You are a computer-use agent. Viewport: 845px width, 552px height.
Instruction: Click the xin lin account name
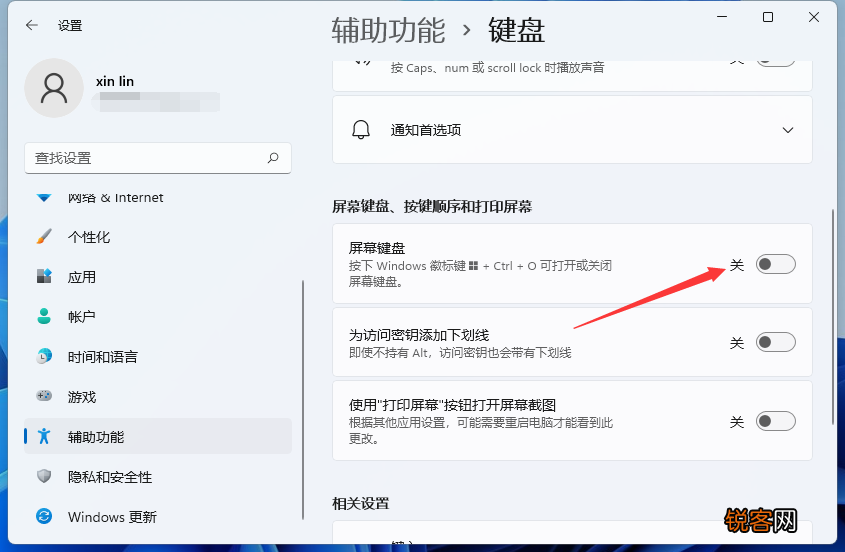pos(115,81)
